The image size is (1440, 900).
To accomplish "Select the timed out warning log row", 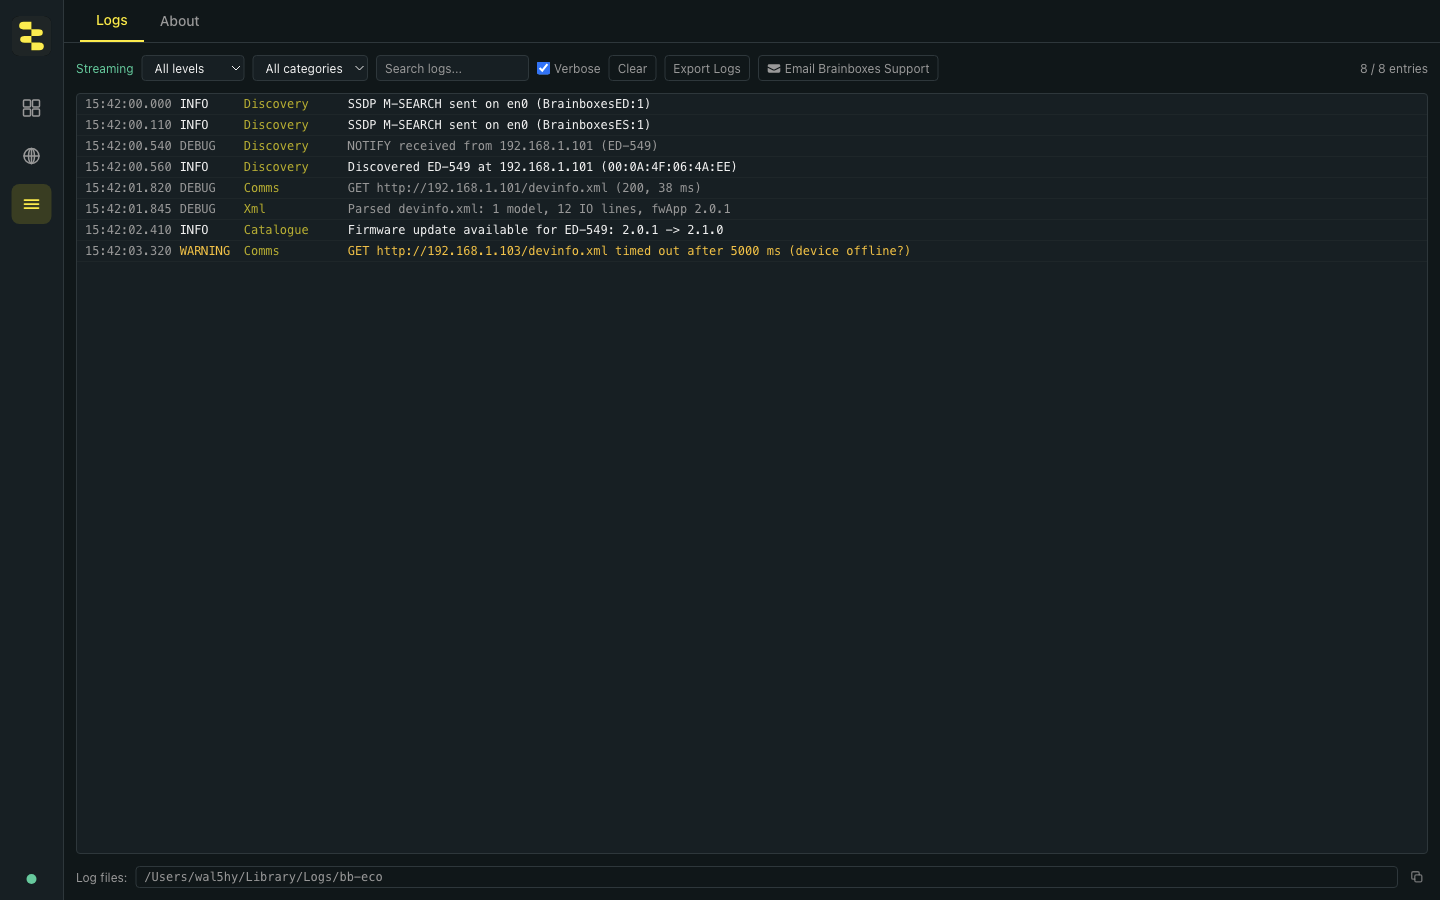I will pyautogui.click(x=752, y=251).
